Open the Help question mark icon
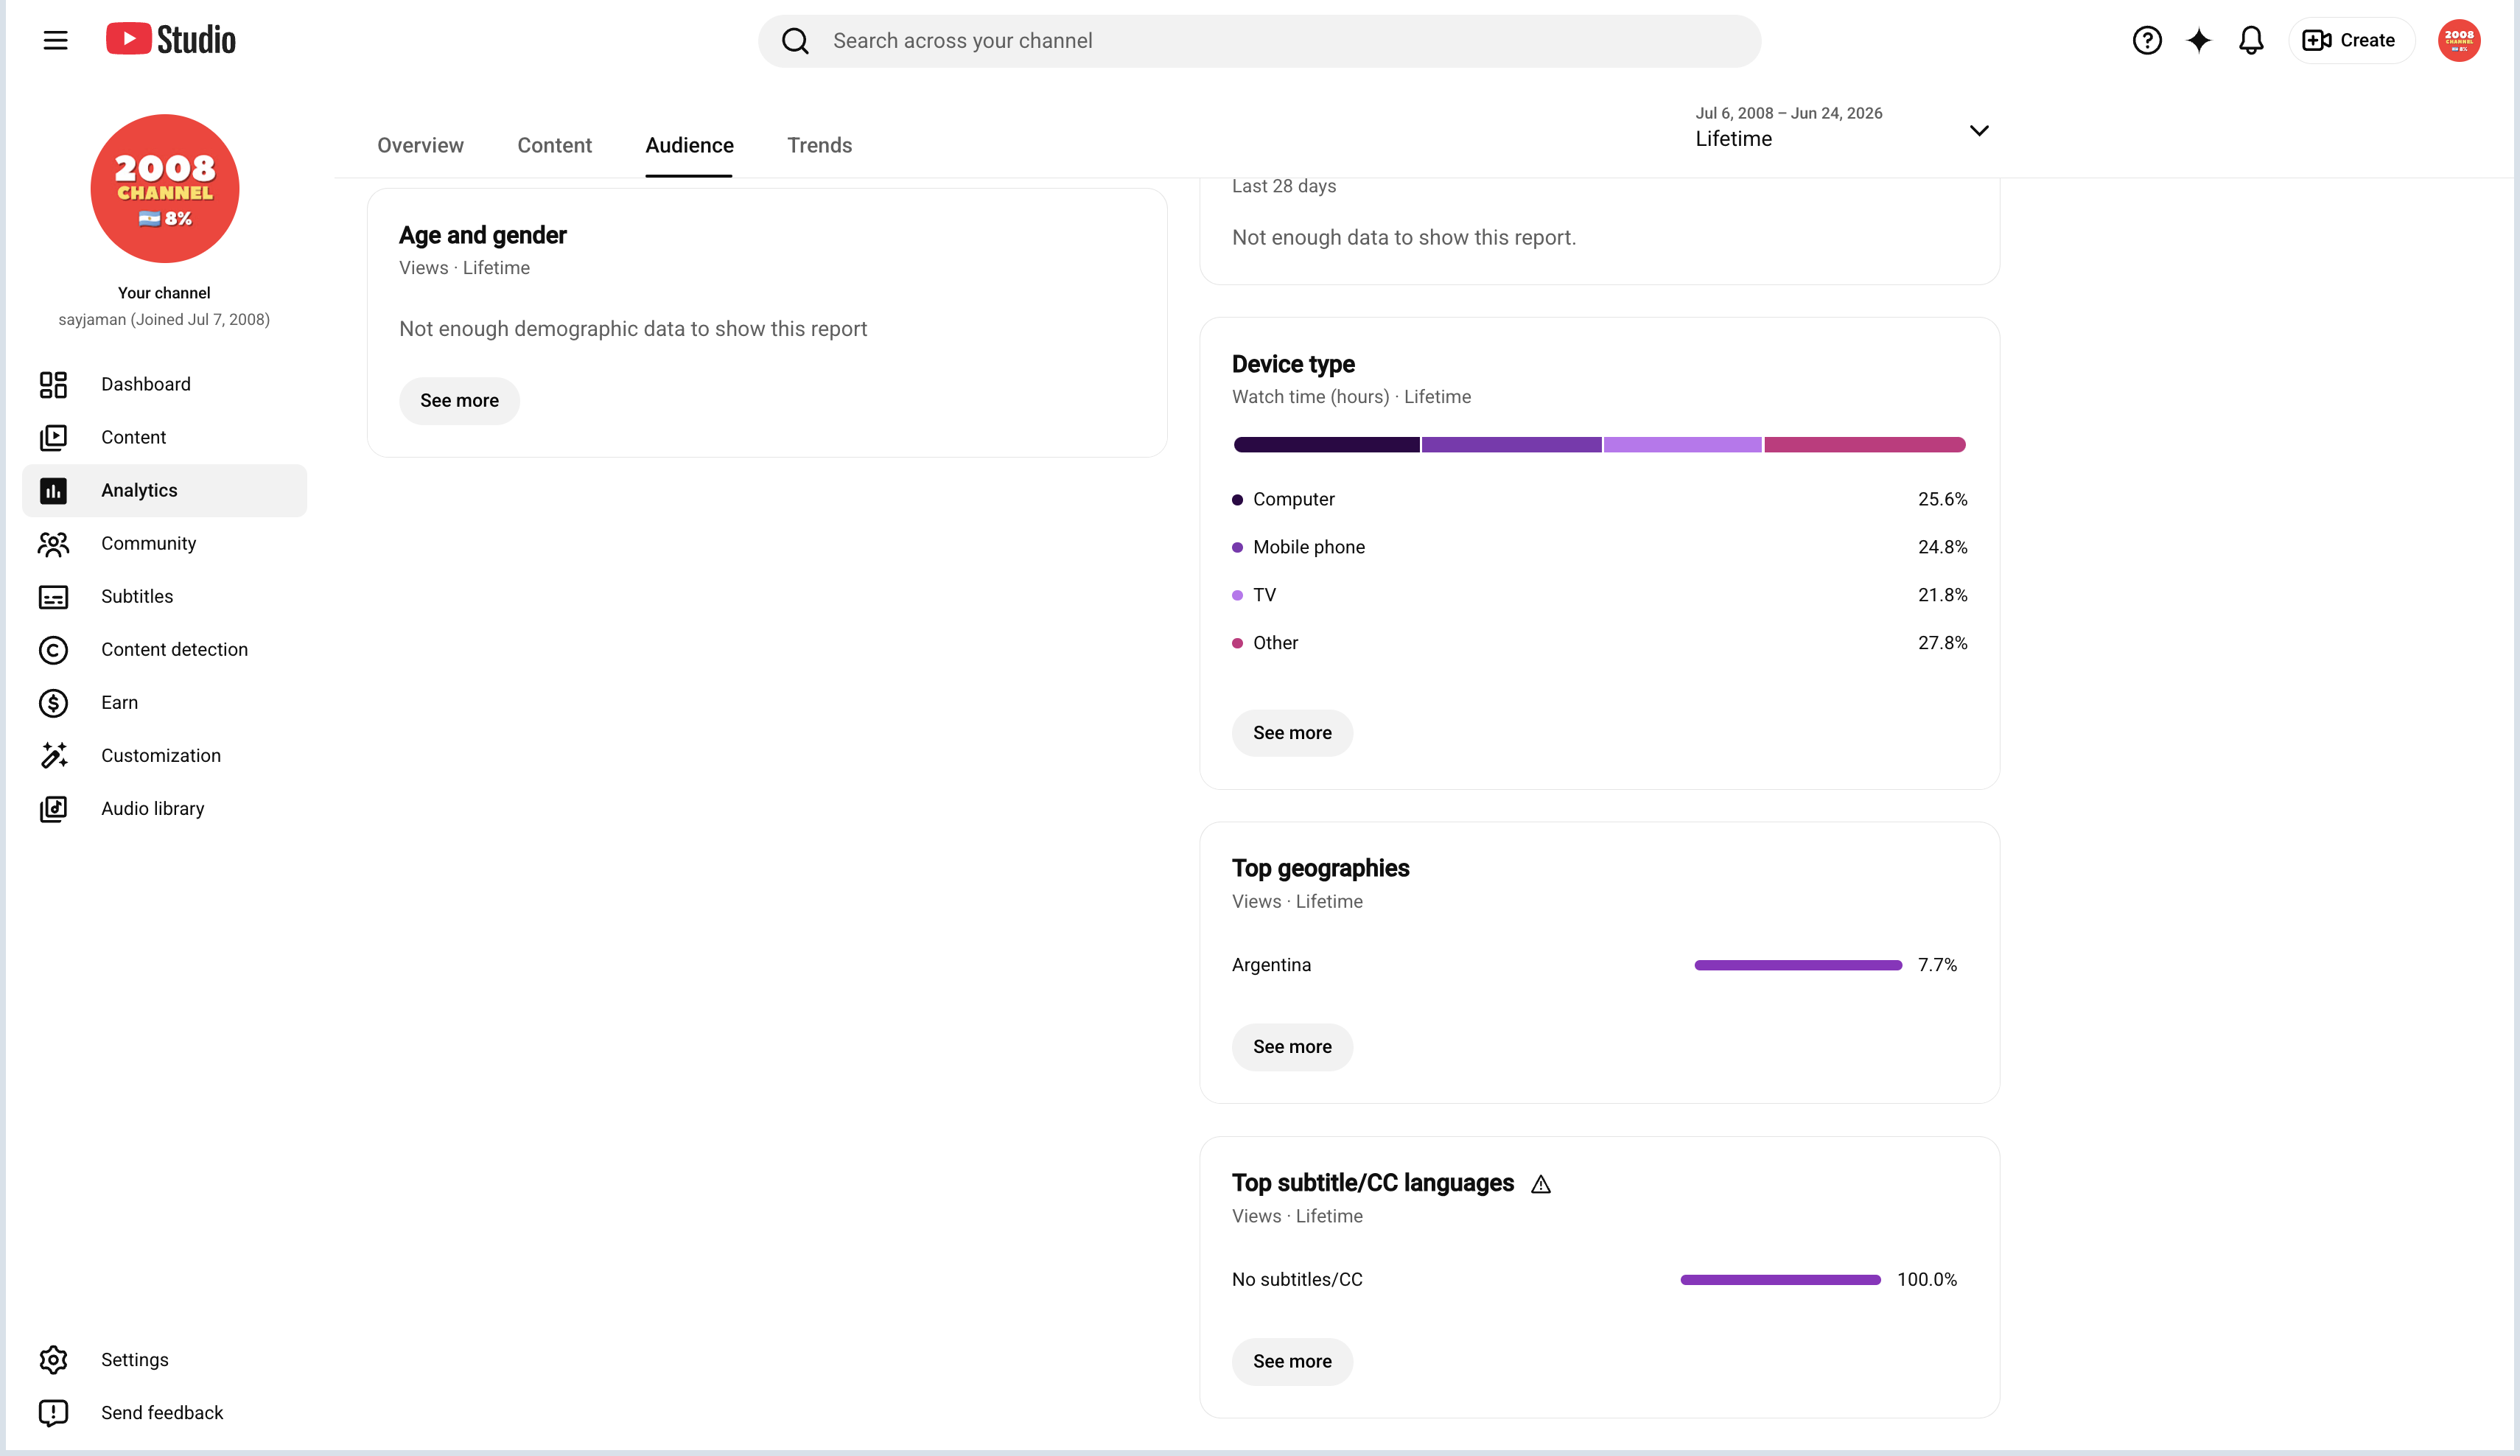Screen dimensions: 2520x1456 2147,40
